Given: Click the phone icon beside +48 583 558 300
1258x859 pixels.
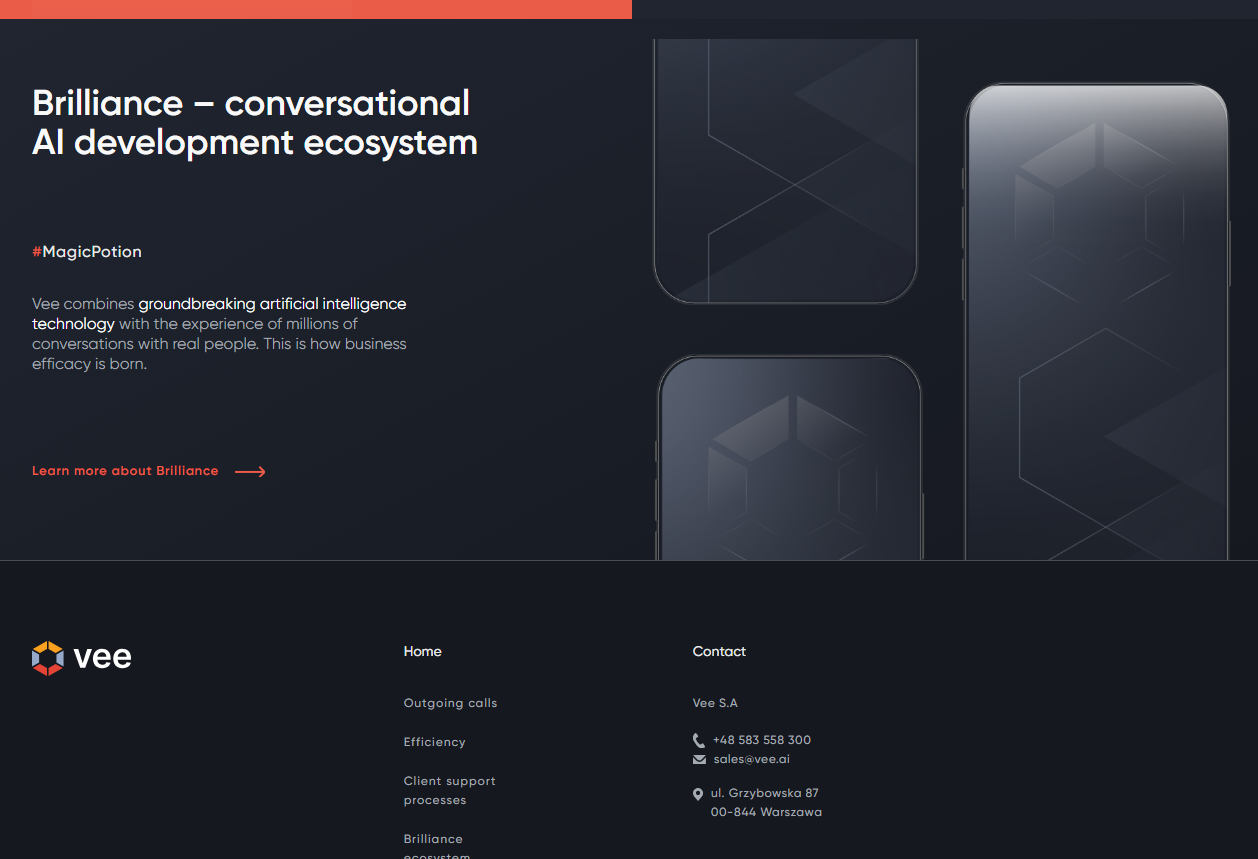Looking at the screenshot, I should [x=698, y=741].
